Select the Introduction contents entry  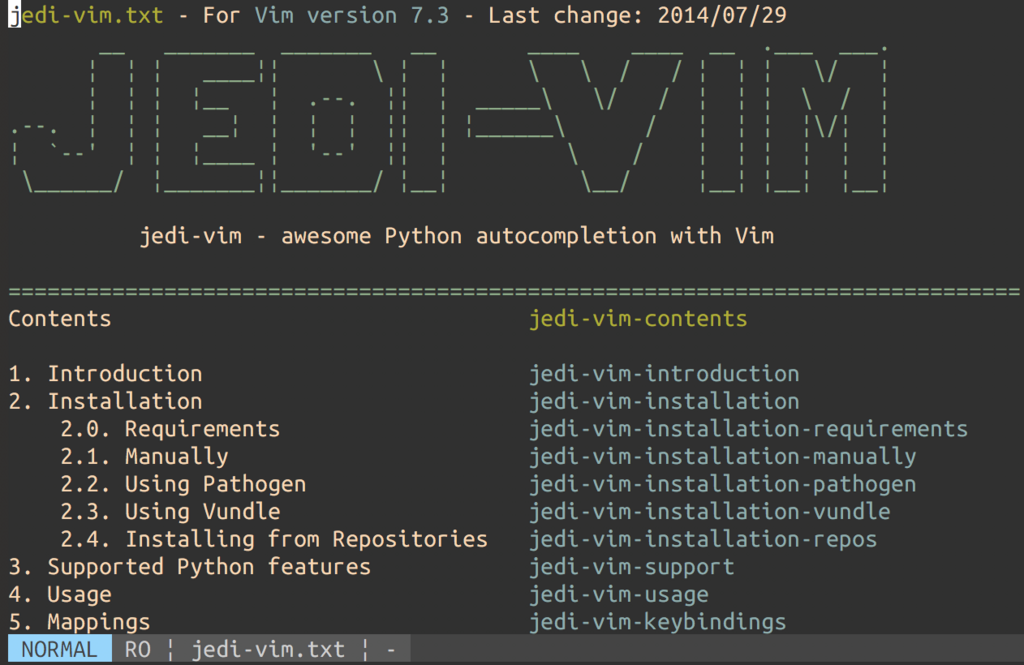[124, 374]
